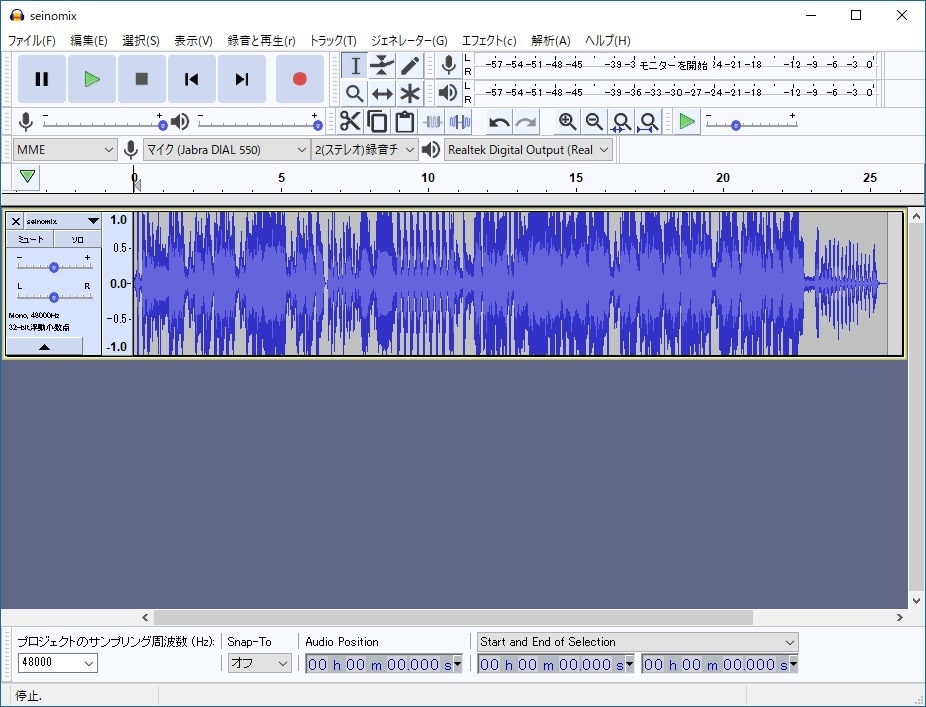This screenshot has width=926, height=707.
Task: Select the Selection (I-beam) tool
Action: [x=354, y=66]
